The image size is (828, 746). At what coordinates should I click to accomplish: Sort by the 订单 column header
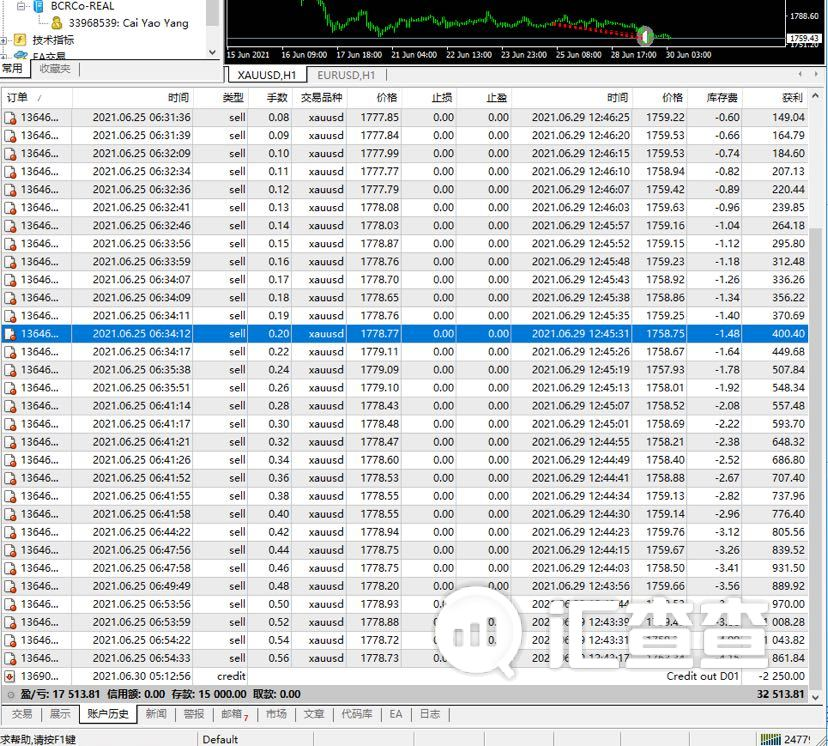tap(36, 98)
